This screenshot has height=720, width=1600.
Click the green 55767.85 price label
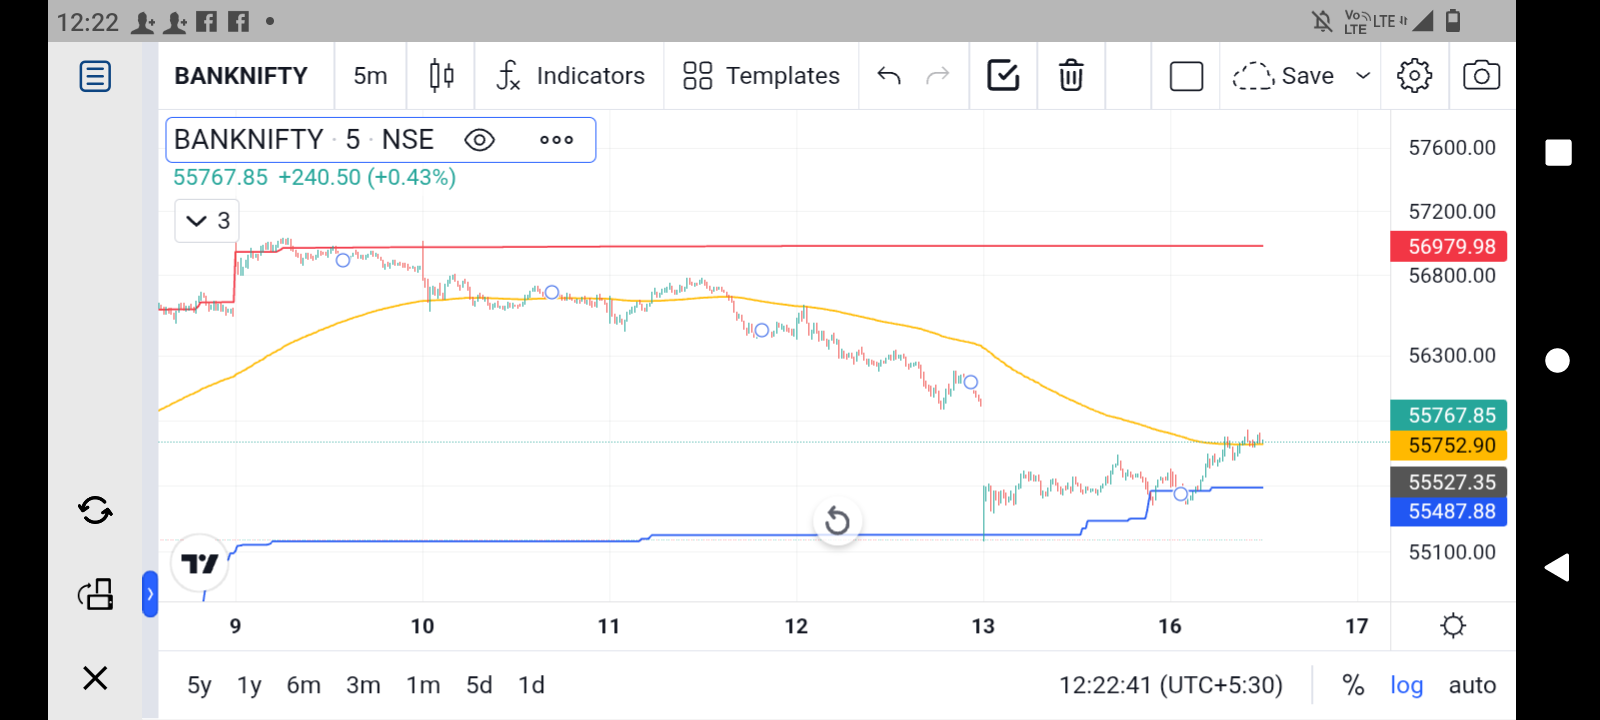point(1449,415)
